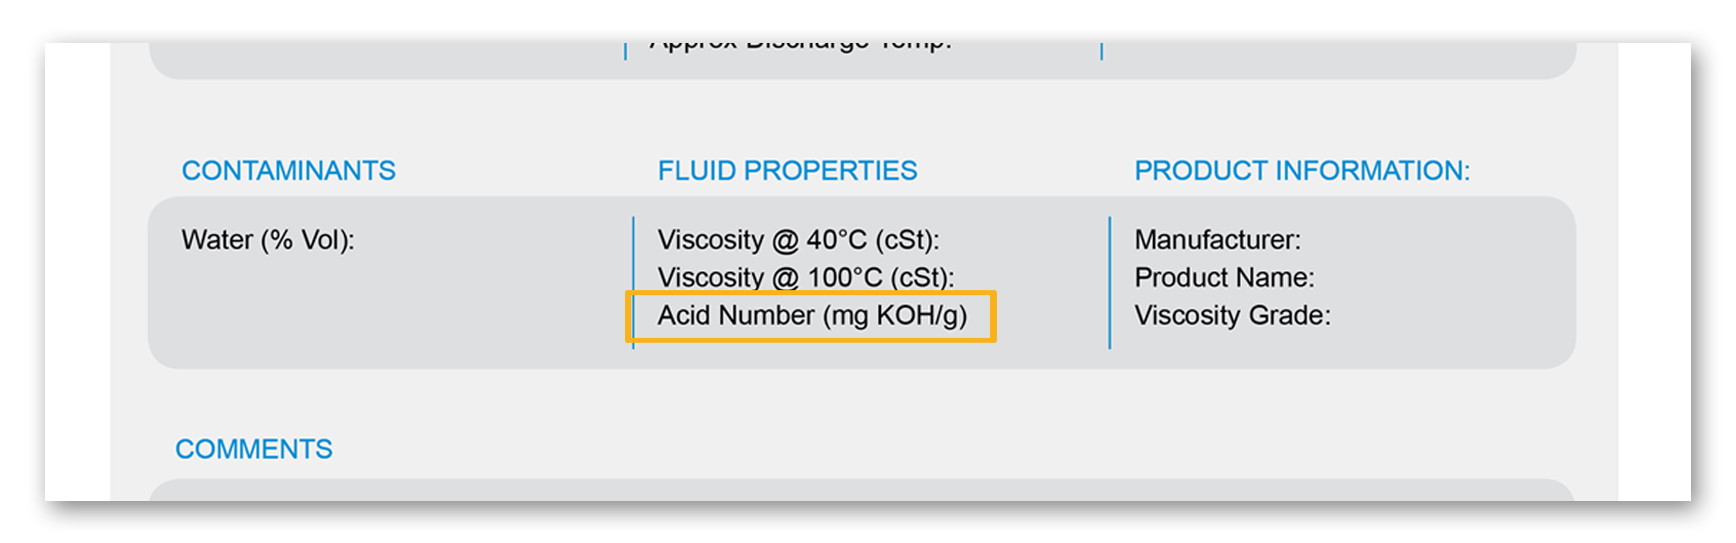This screenshot has height=543, width=1736.
Task: Click the Viscosity Grade field
Action: coord(1232,315)
